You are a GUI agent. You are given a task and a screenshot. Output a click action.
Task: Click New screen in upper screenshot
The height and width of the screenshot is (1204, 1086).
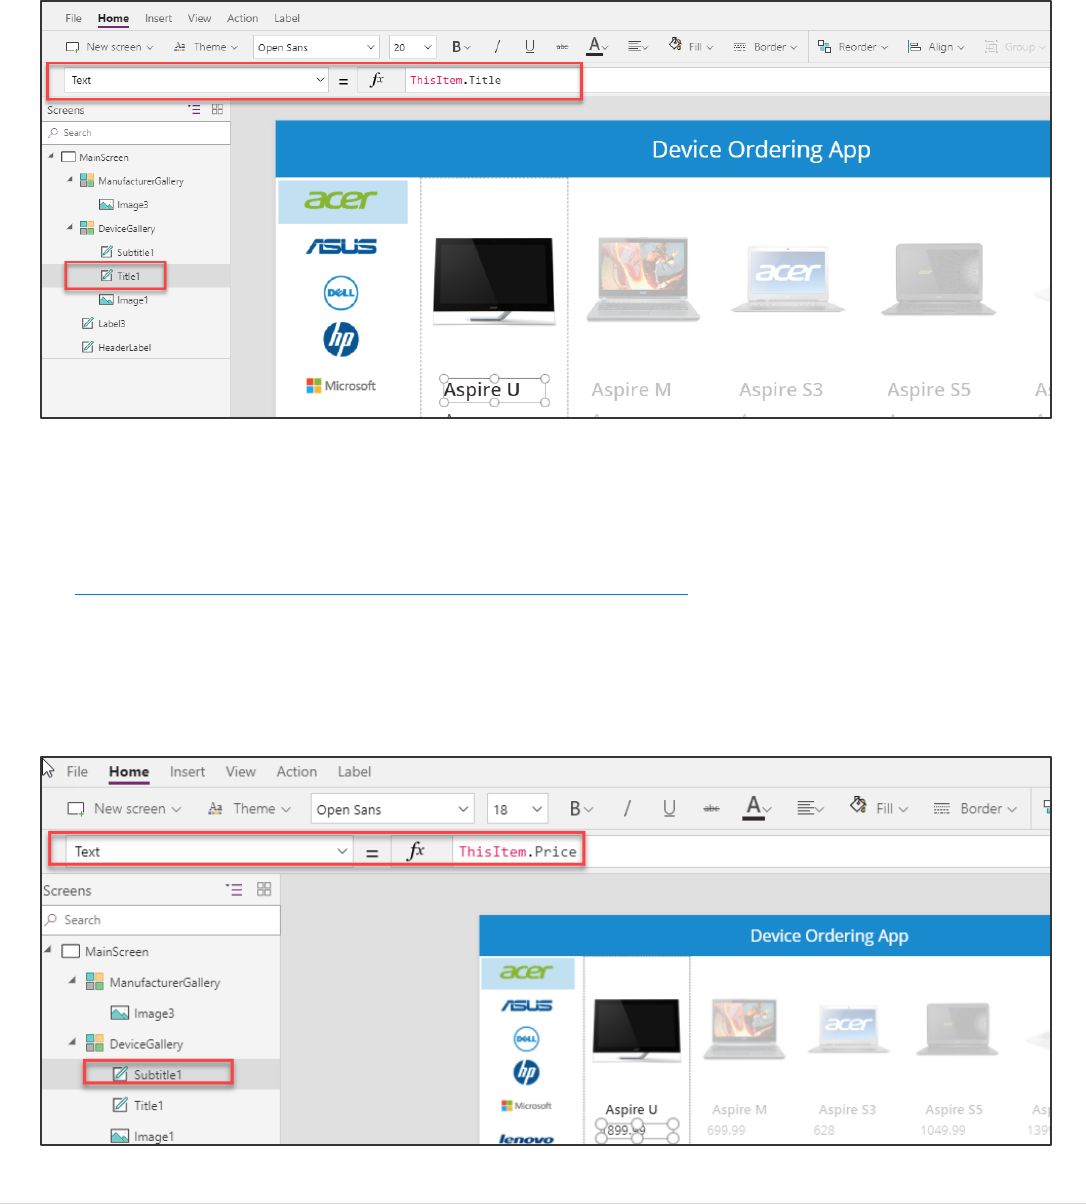(x=110, y=47)
